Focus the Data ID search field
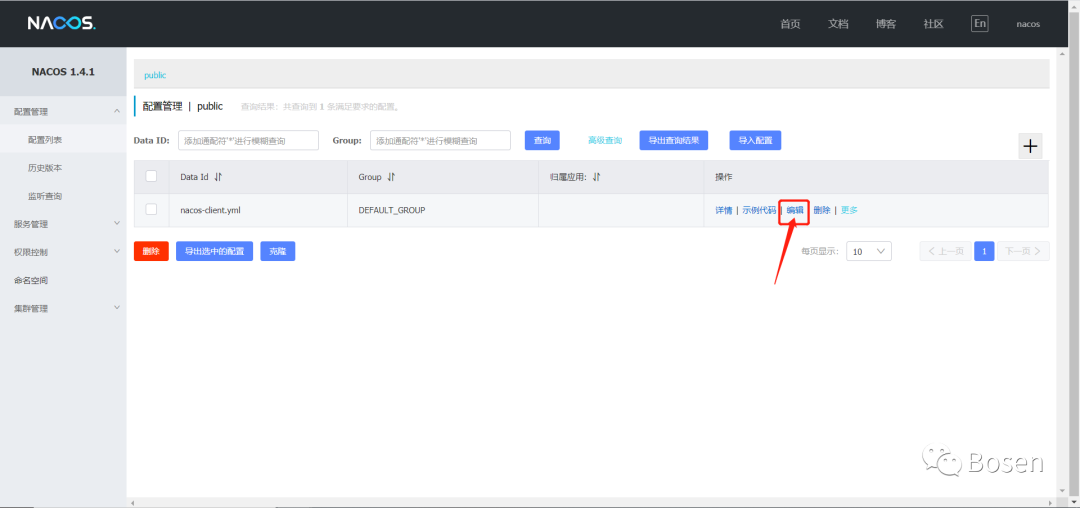Viewport: 1080px width, 508px height. click(249, 140)
